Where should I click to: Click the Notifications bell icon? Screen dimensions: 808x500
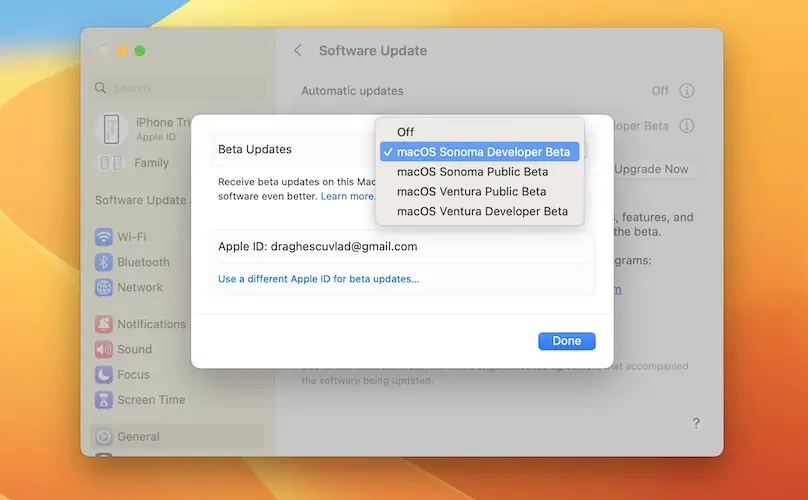(104, 324)
